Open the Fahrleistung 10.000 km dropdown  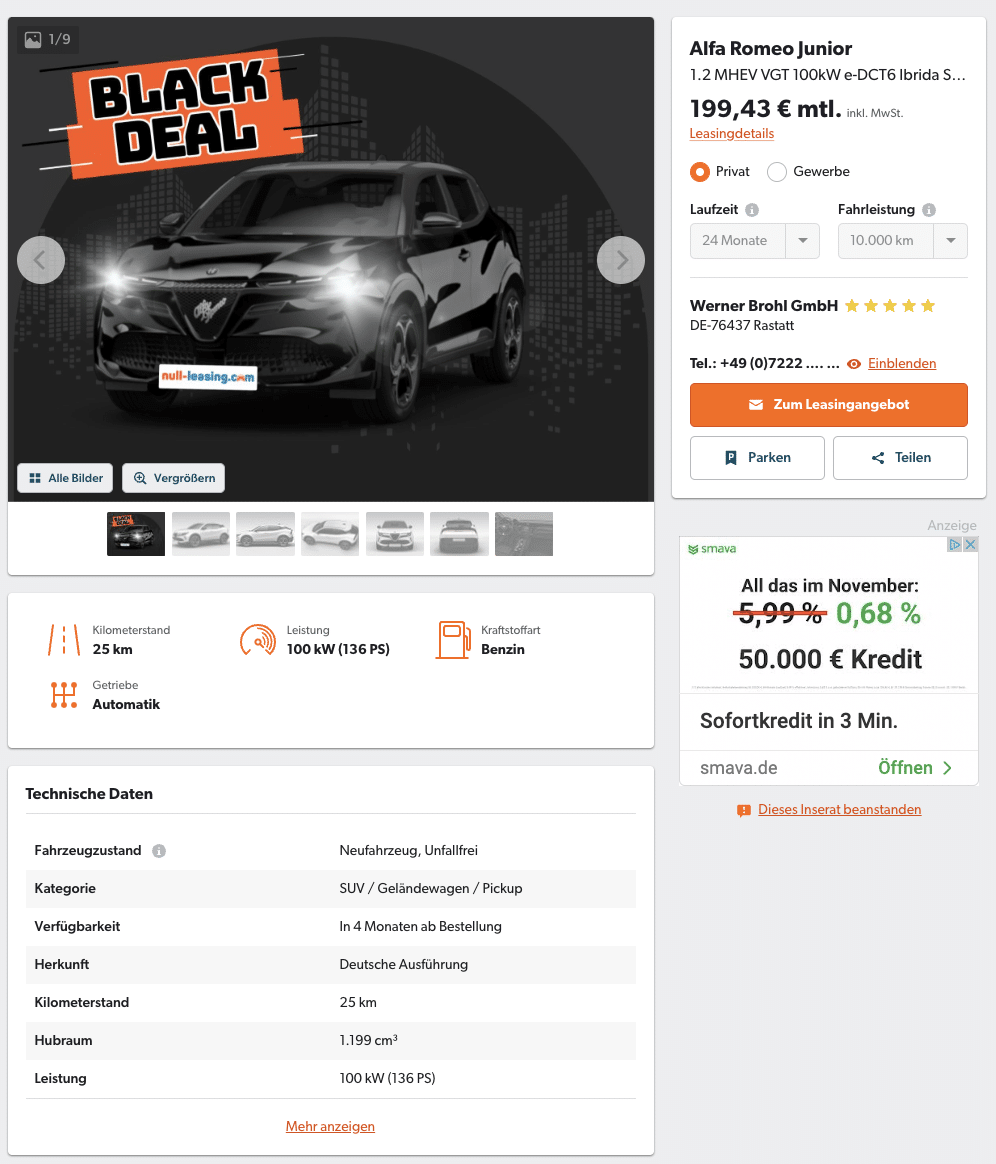pos(902,241)
